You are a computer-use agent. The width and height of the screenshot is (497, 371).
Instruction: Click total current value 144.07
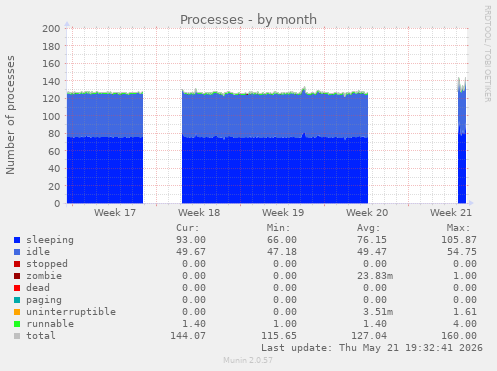tap(188, 336)
